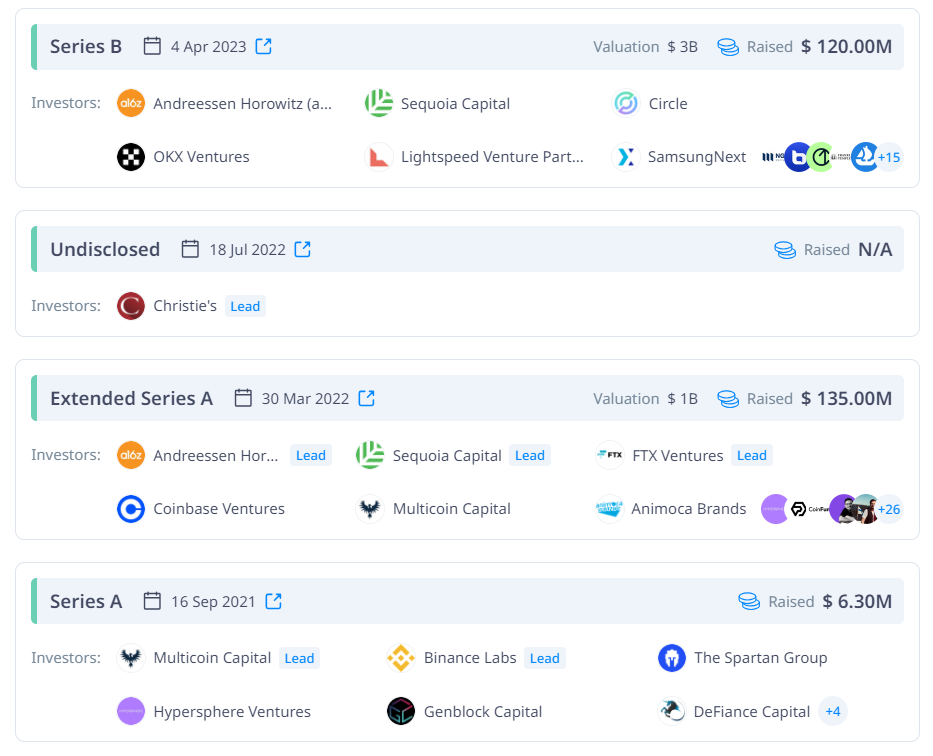The image size is (933, 756).
Task: Click the Extended Series A round title
Action: [x=132, y=398]
